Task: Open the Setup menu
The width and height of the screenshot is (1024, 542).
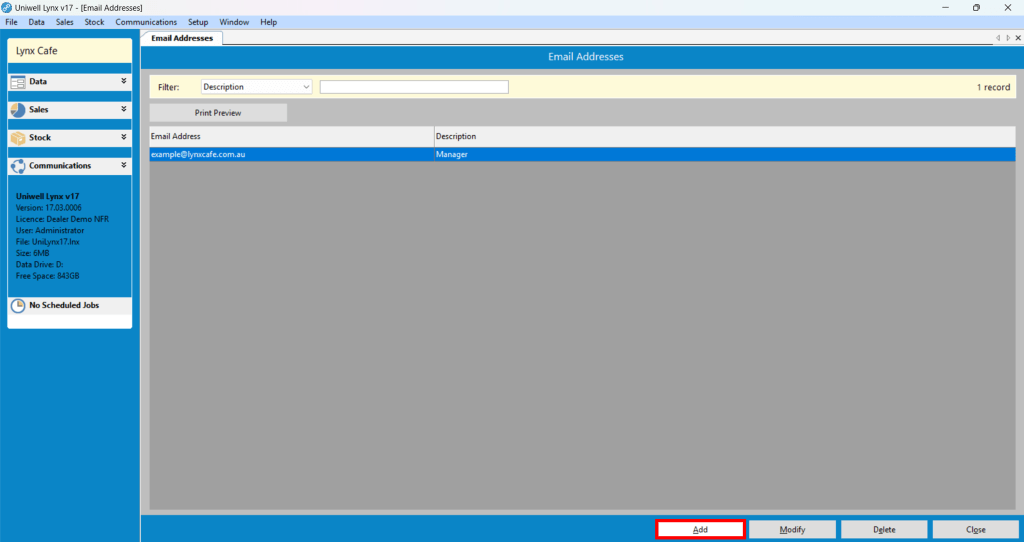Action: click(198, 22)
